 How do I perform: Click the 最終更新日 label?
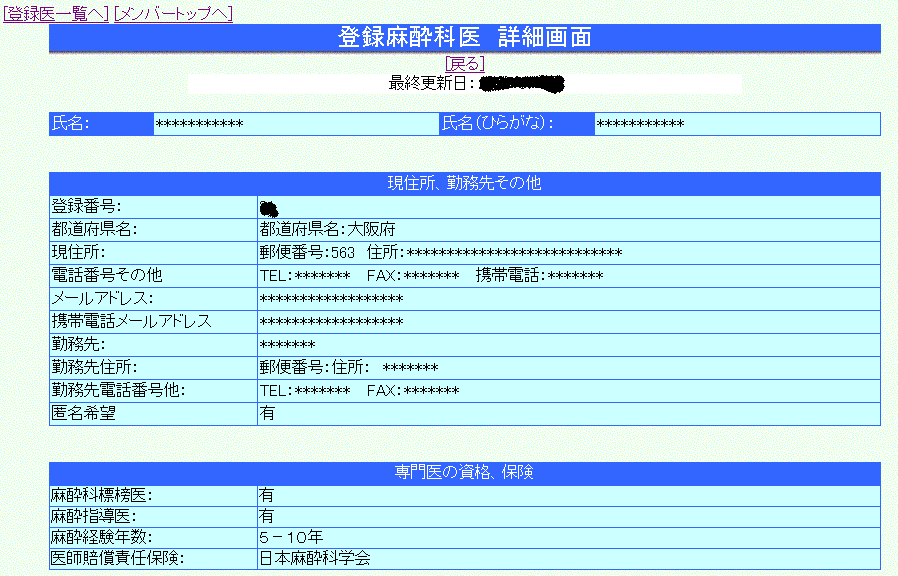click(431, 83)
